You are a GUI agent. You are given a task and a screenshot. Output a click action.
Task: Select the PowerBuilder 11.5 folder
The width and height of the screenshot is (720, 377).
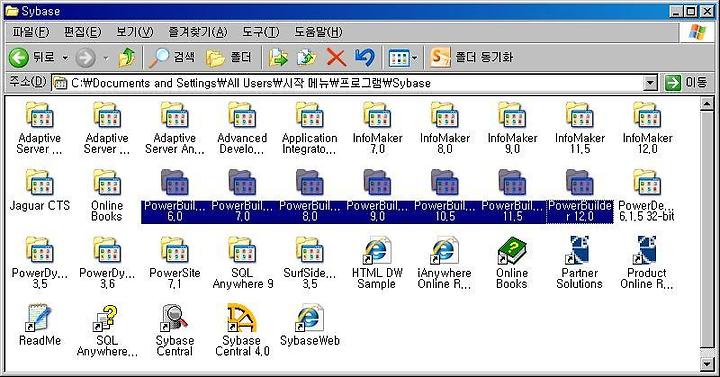512,196
